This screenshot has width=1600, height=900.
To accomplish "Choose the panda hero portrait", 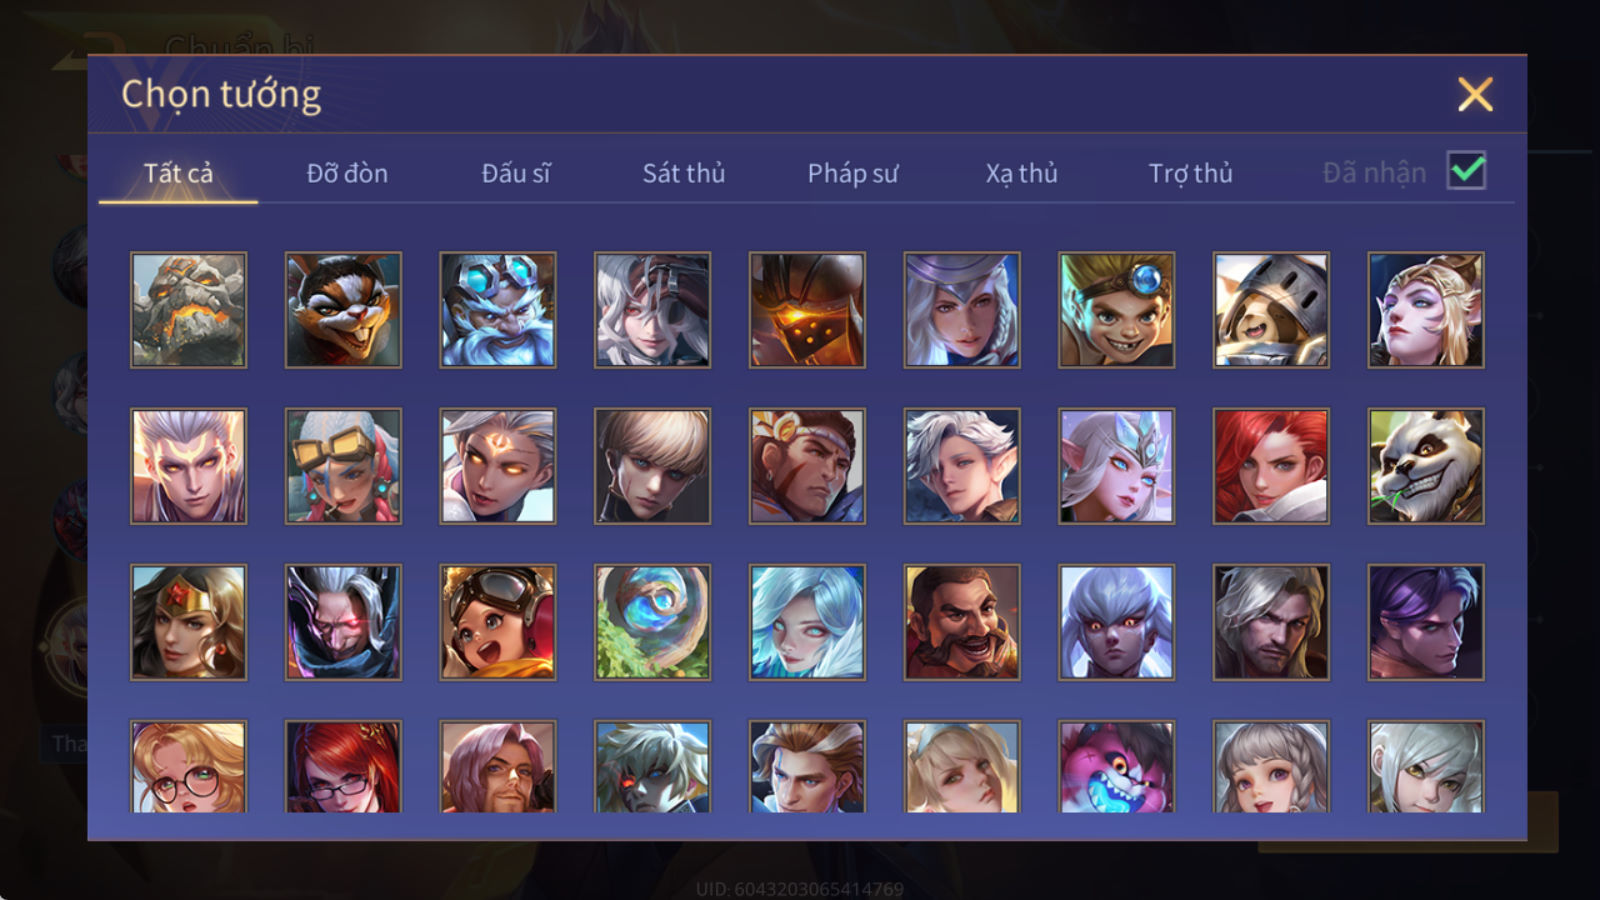I will pyautogui.click(x=1425, y=466).
